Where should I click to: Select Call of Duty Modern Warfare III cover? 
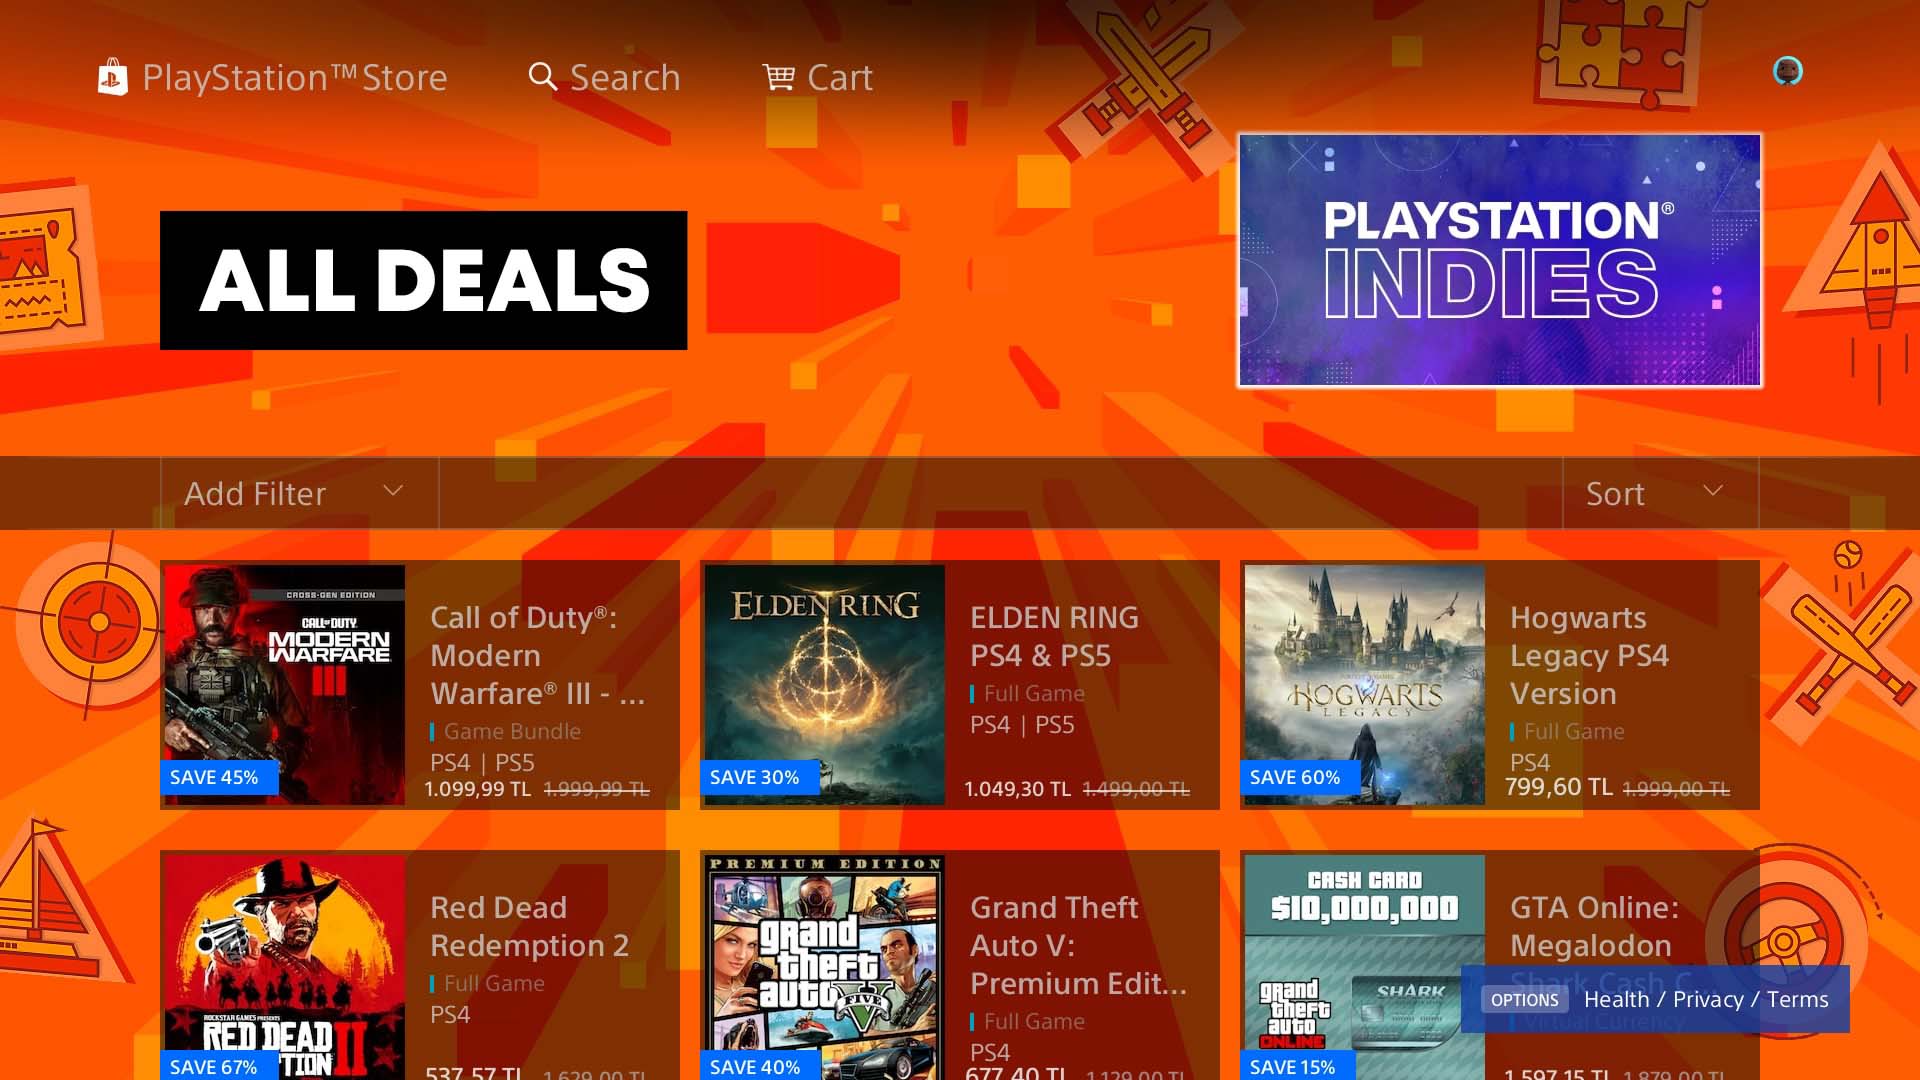(x=285, y=685)
